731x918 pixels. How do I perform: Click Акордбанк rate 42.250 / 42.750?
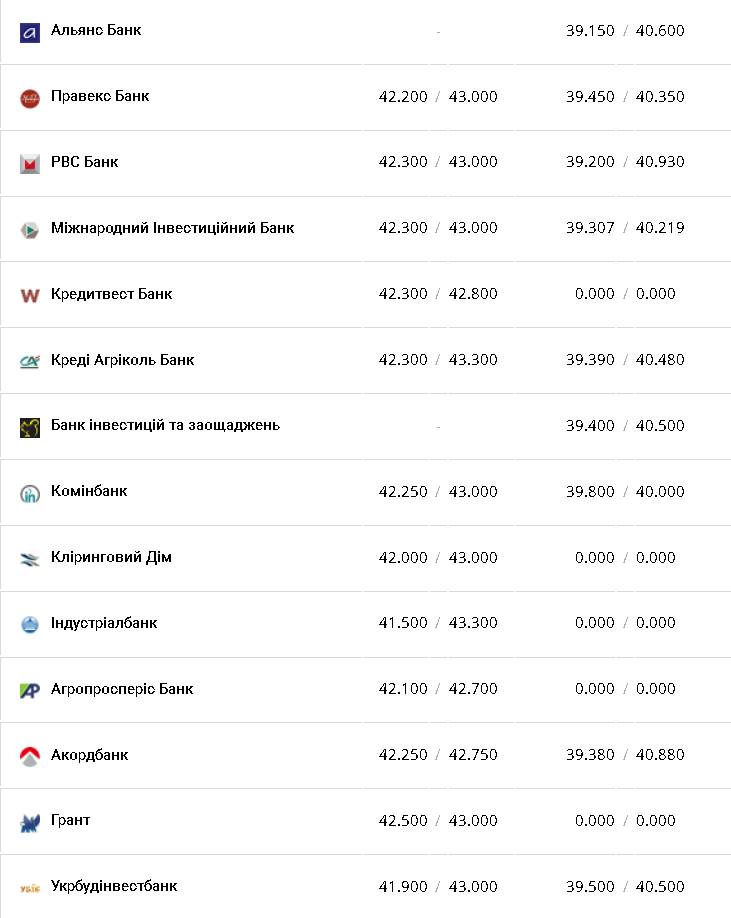438,755
